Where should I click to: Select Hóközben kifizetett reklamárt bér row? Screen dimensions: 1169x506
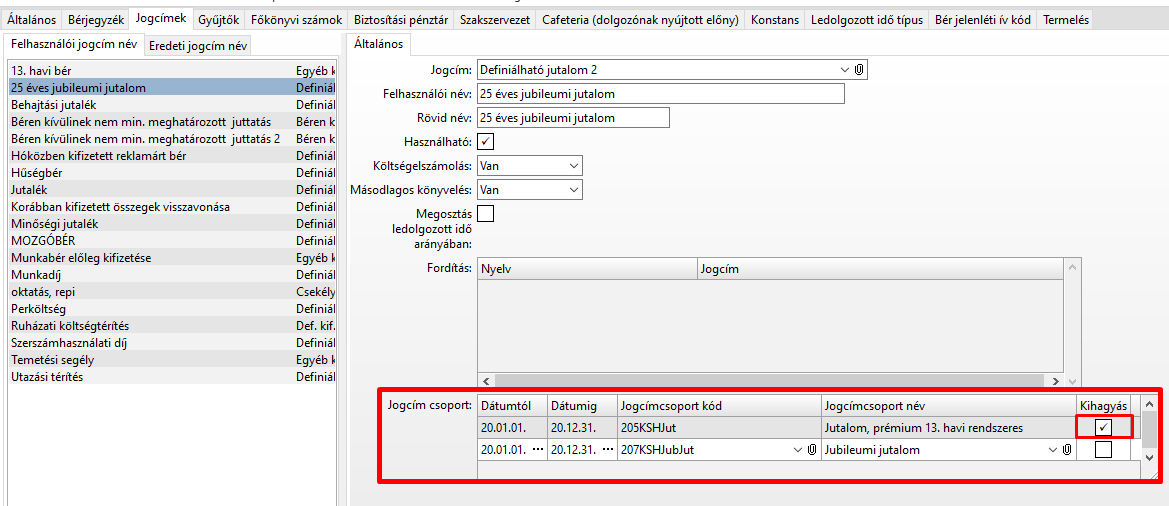pyautogui.click(x=171, y=156)
